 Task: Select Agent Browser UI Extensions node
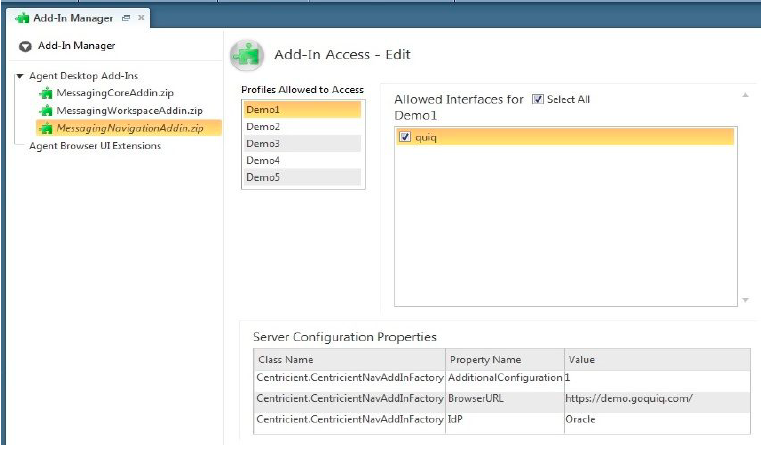pos(95,146)
